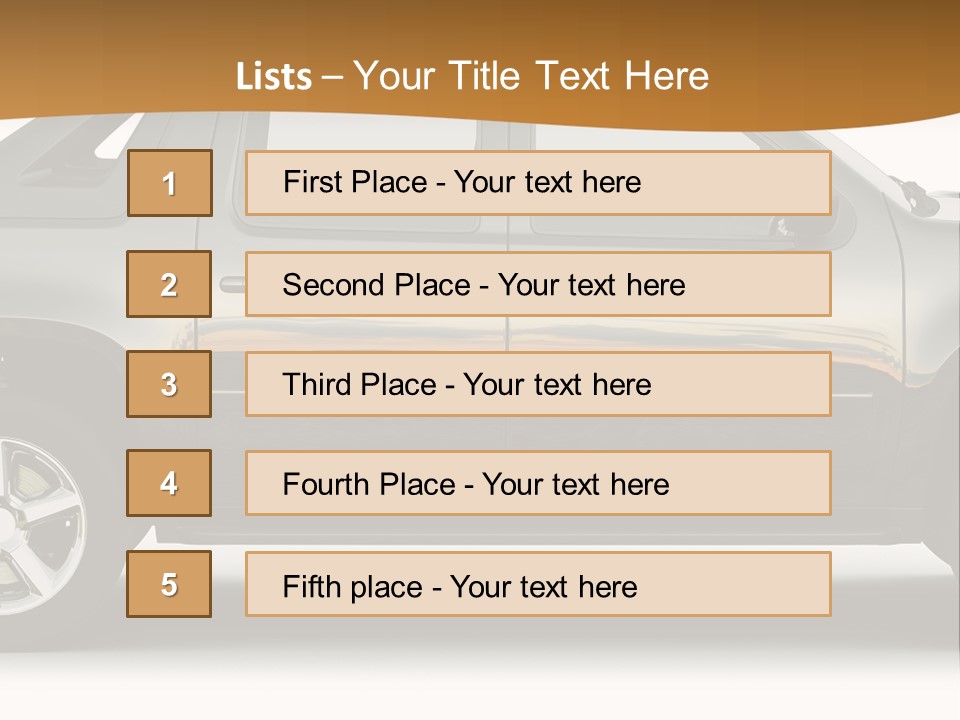Click the number 5 box
960x720 pixels.
pyautogui.click(x=169, y=584)
